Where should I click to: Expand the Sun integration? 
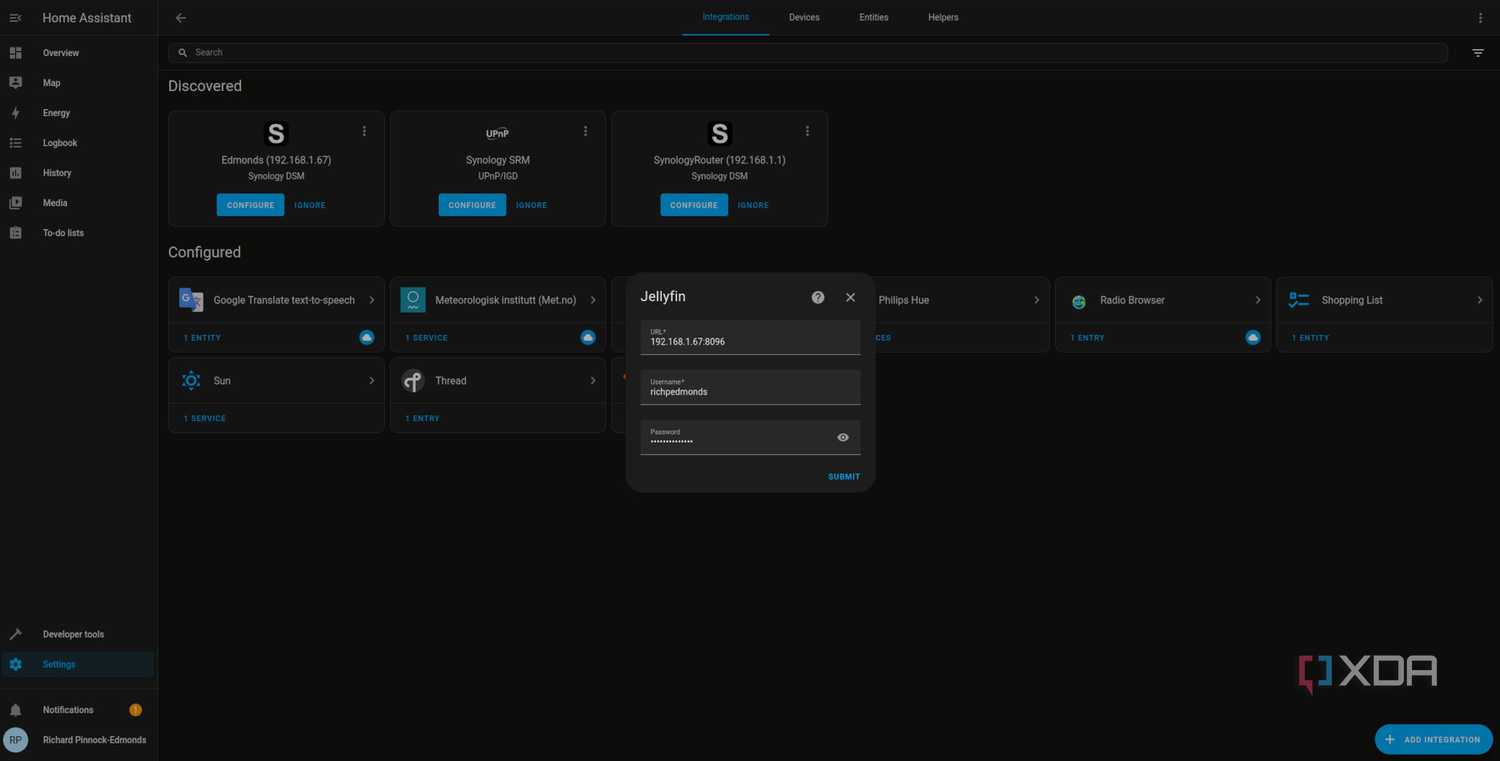(372, 381)
